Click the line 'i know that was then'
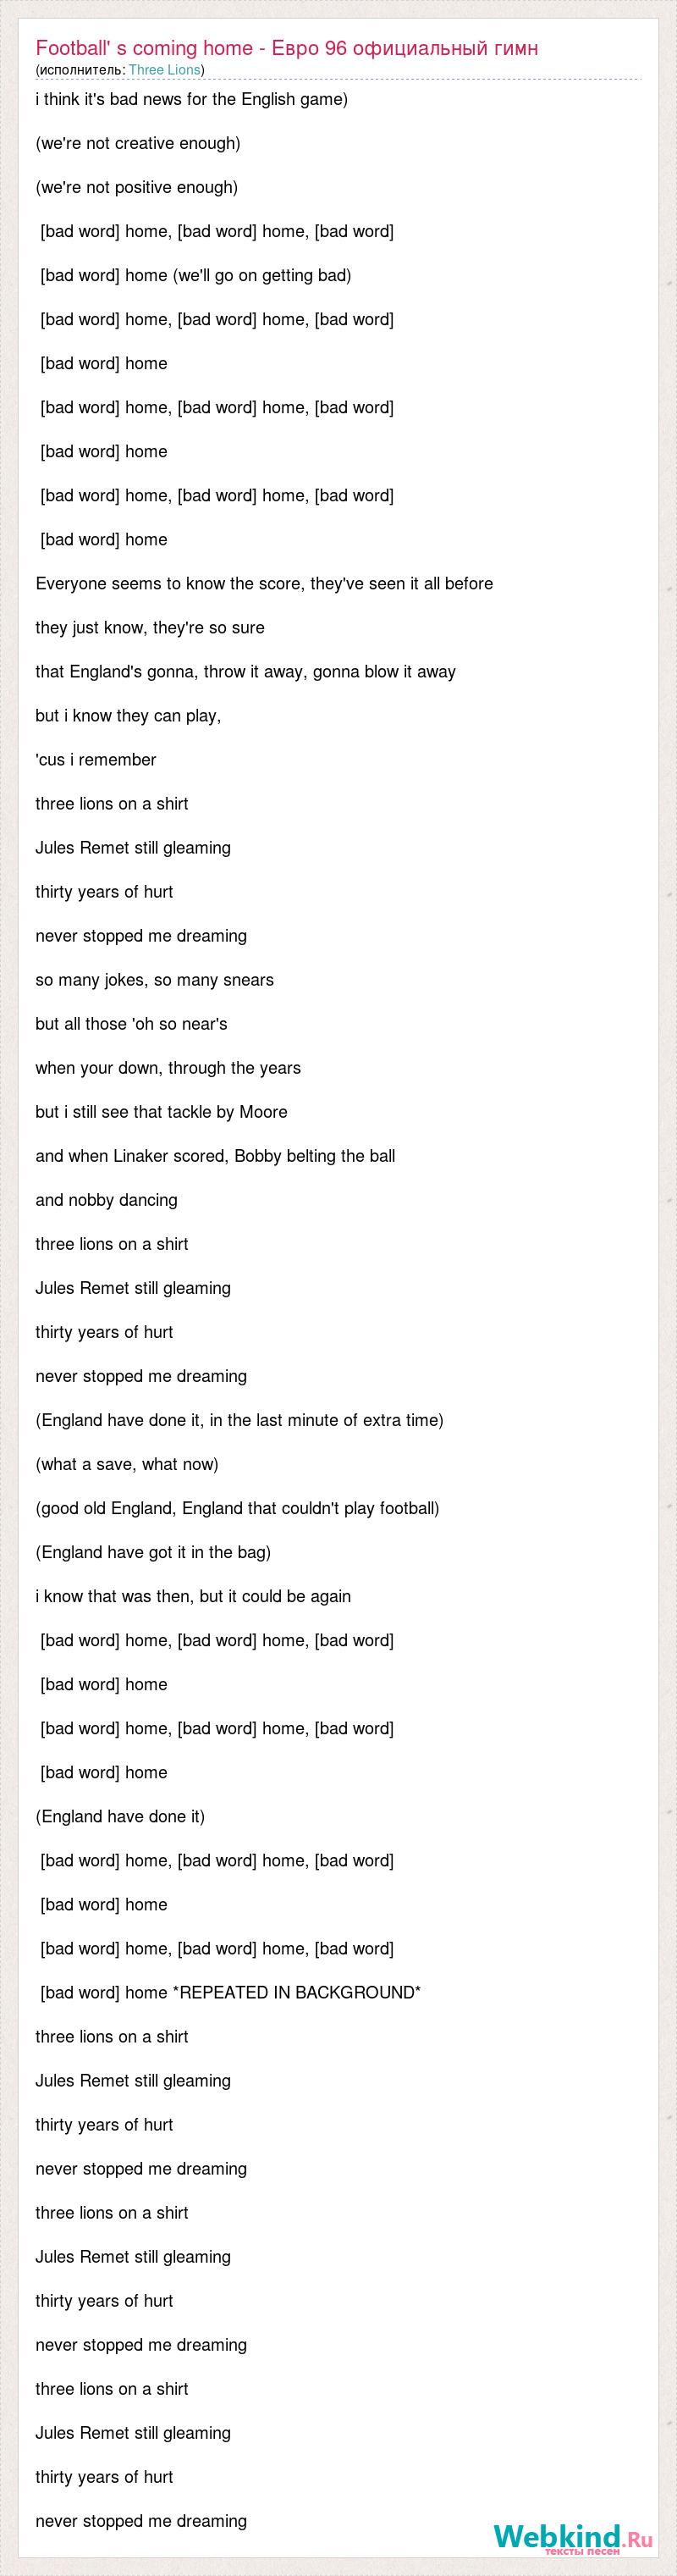 [x=193, y=1595]
